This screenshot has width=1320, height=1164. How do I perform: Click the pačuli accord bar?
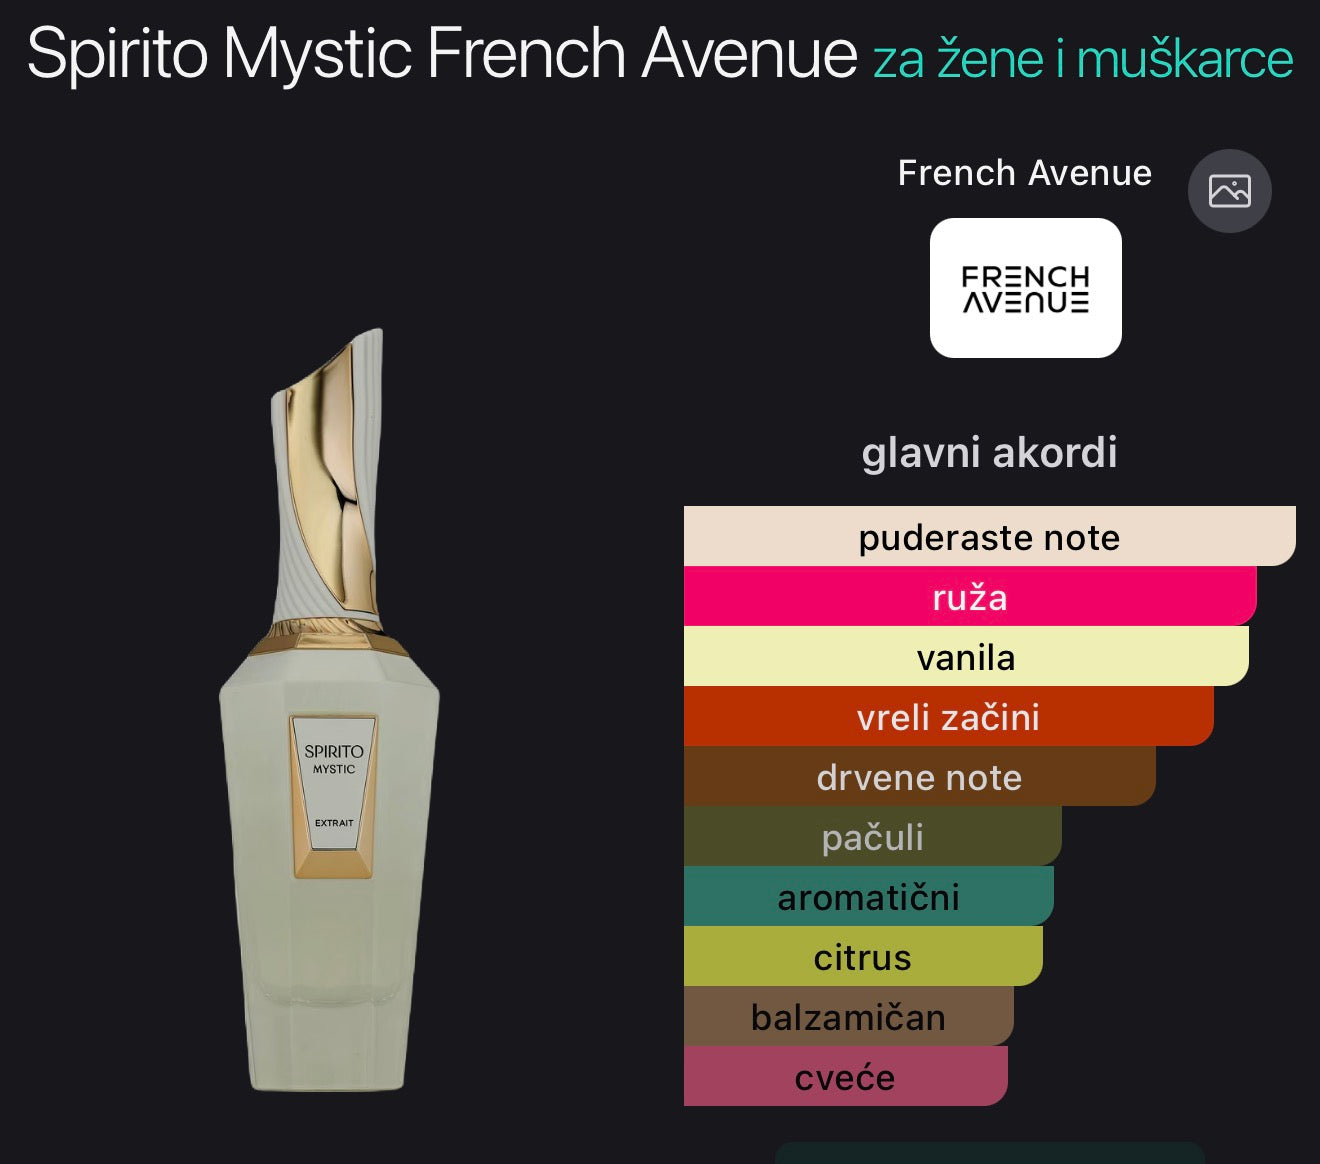[x=872, y=836]
